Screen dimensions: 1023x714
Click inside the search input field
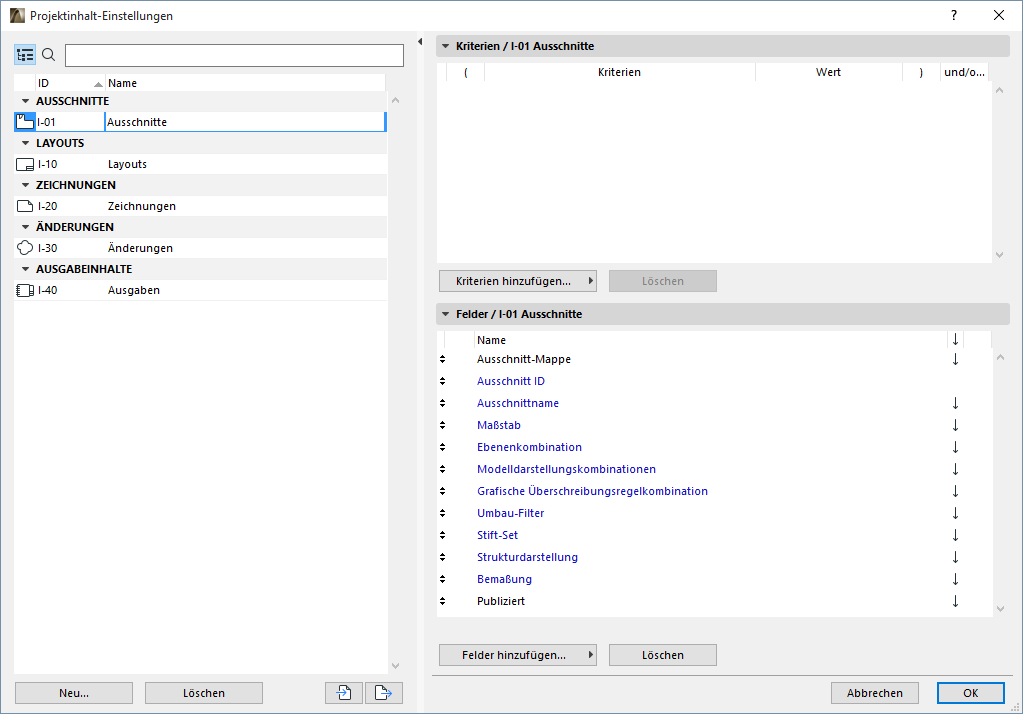(x=232, y=54)
